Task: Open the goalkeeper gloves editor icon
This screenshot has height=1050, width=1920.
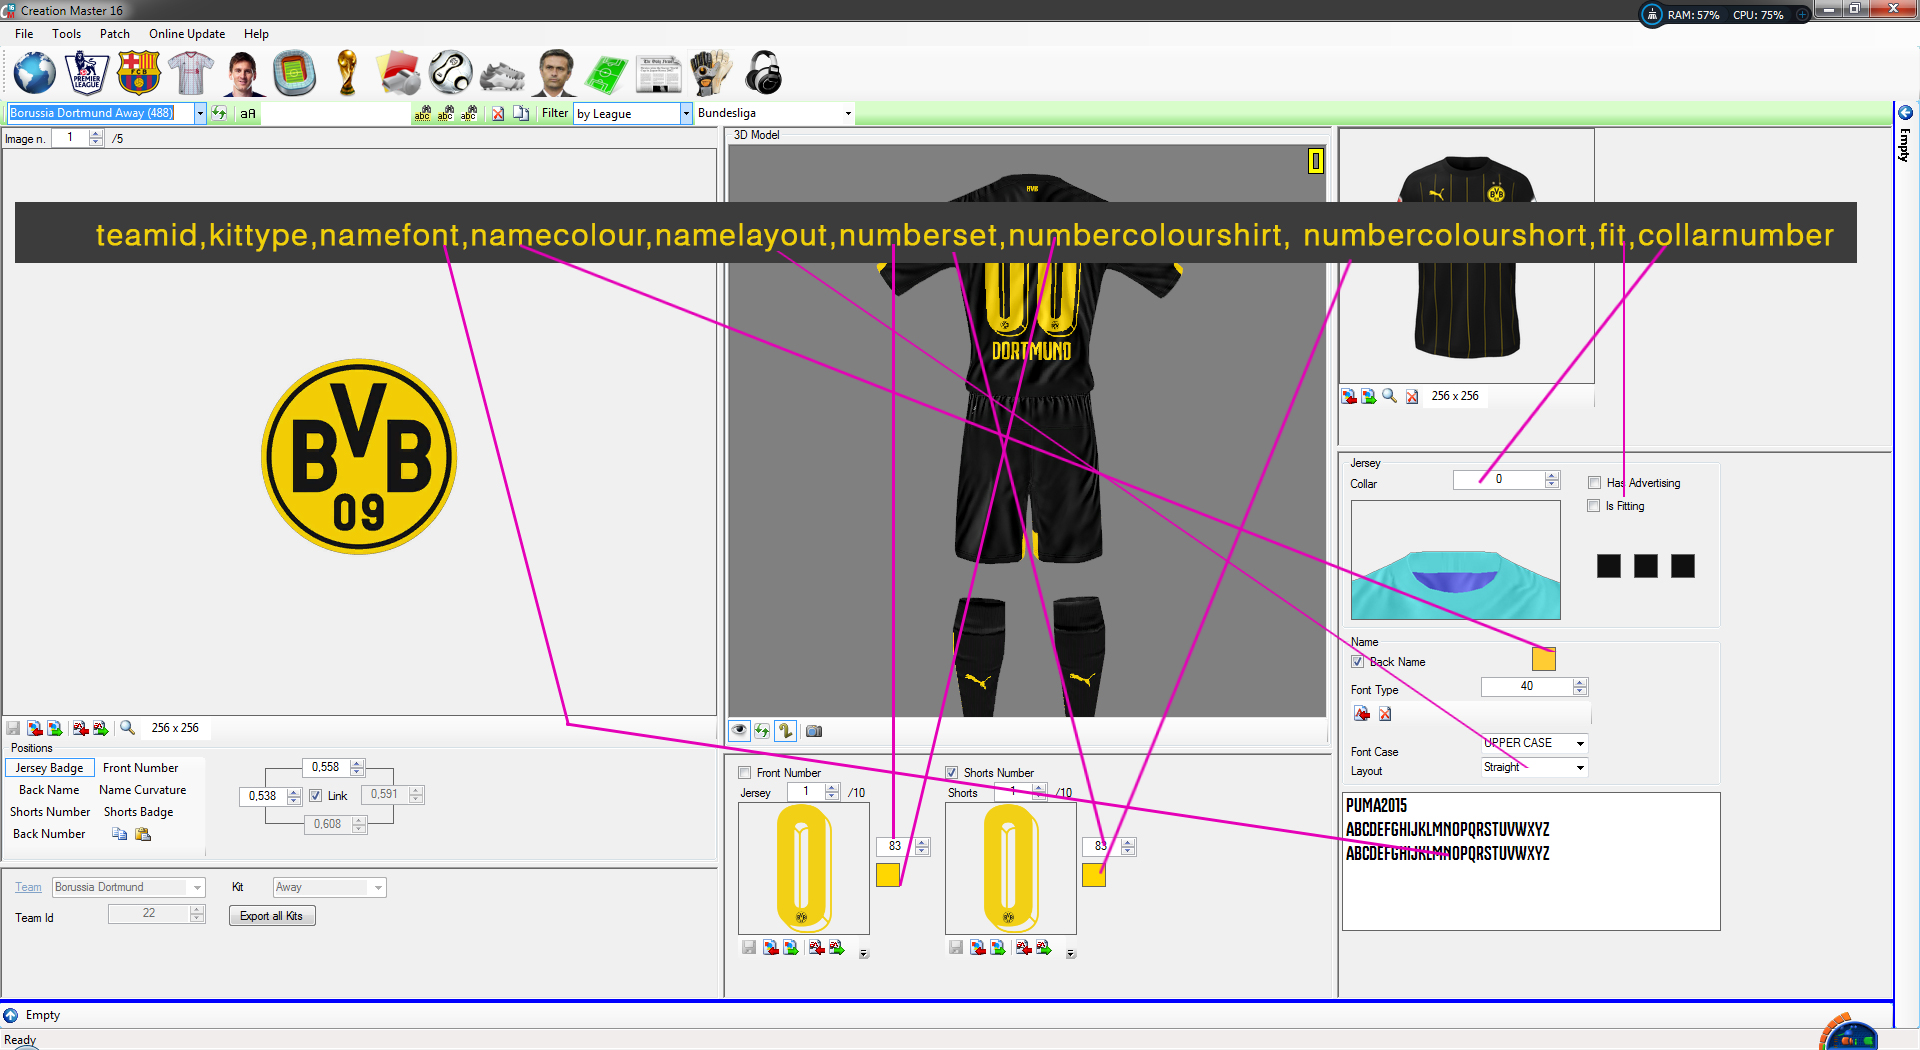Action: pyautogui.click(x=711, y=73)
